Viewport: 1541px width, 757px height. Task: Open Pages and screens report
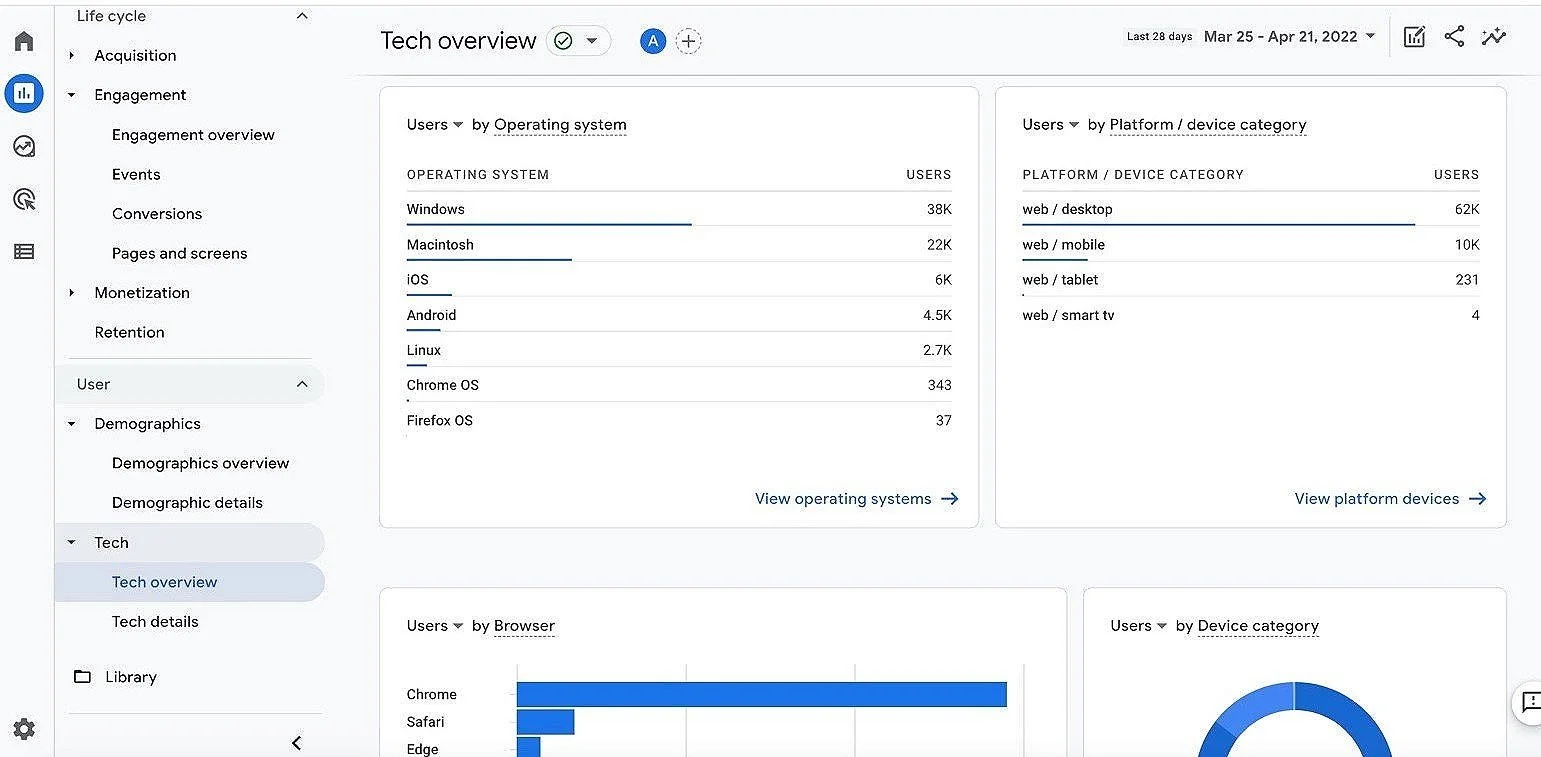(180, 253)
